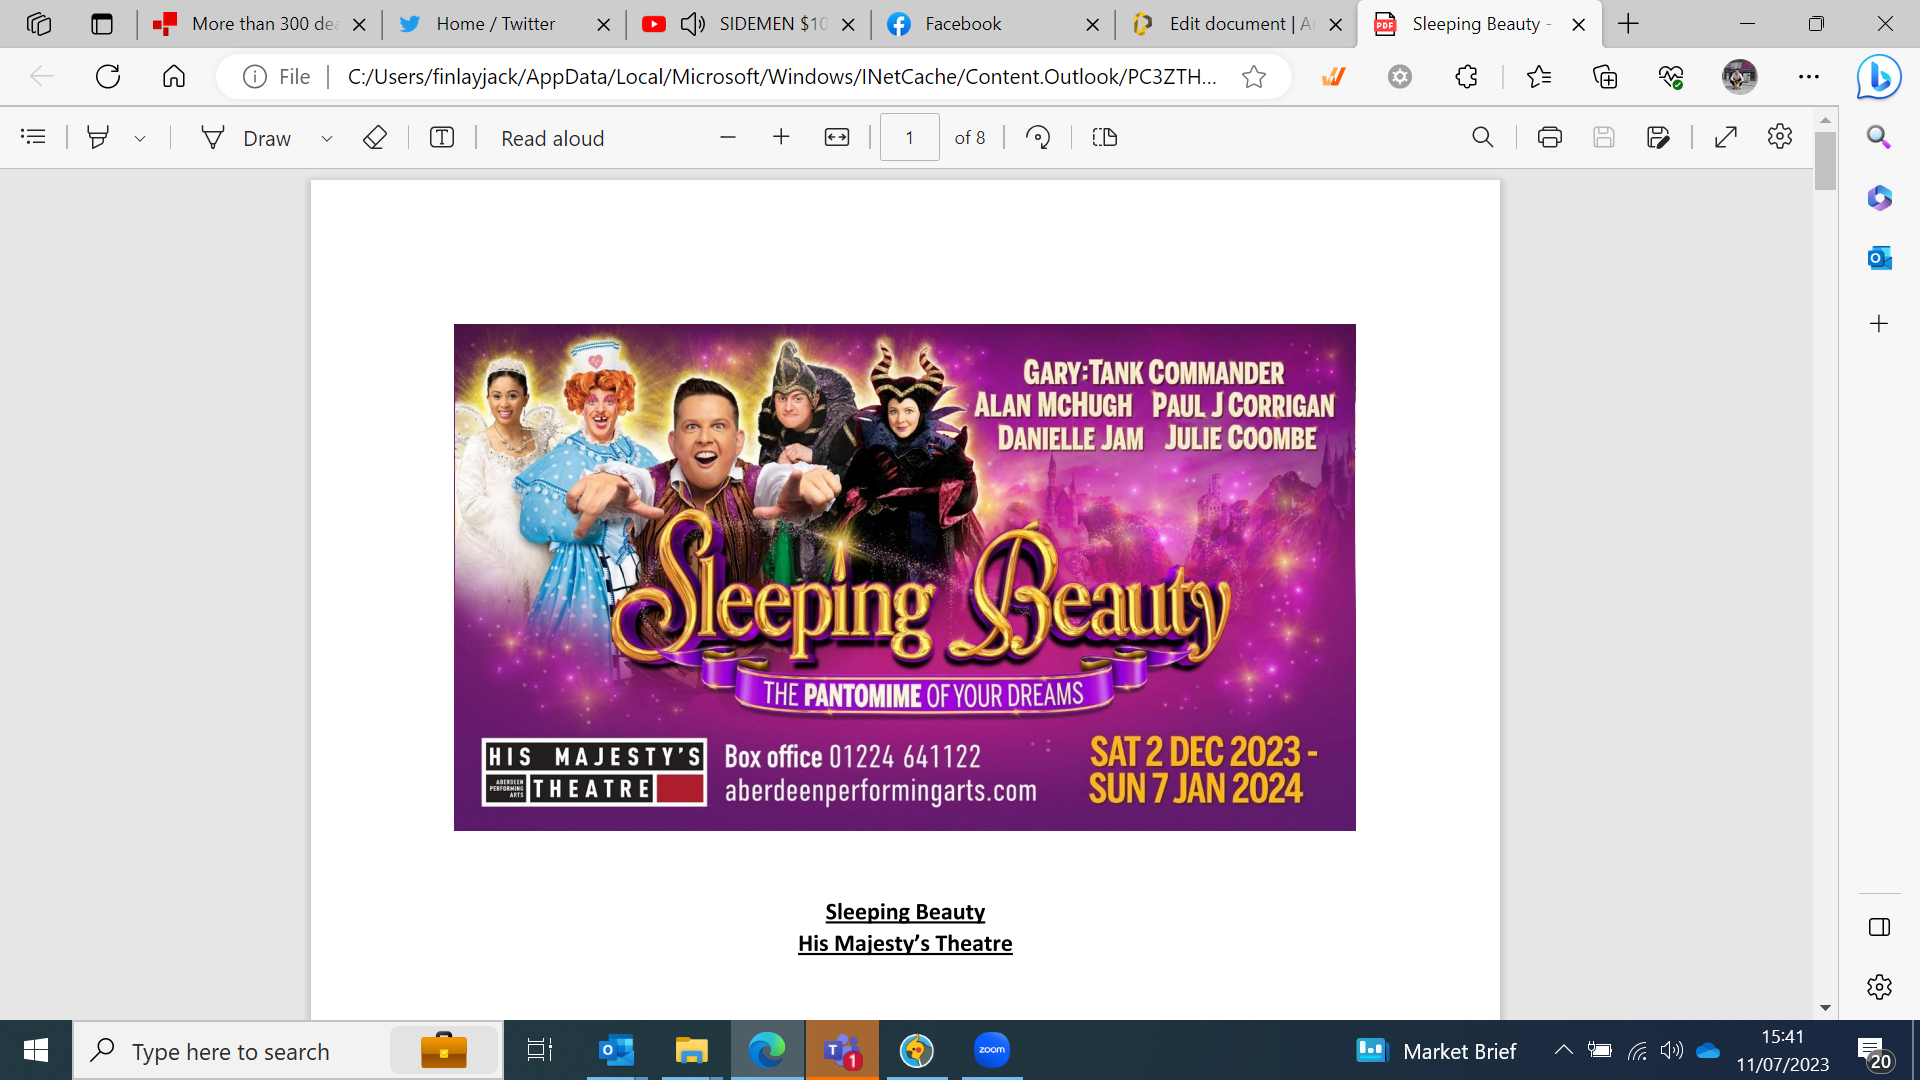The width and height of the screenshot is (1920, 1080).
Task: Toggle full screen mode for PDF
Action: tap(1726, 137)
